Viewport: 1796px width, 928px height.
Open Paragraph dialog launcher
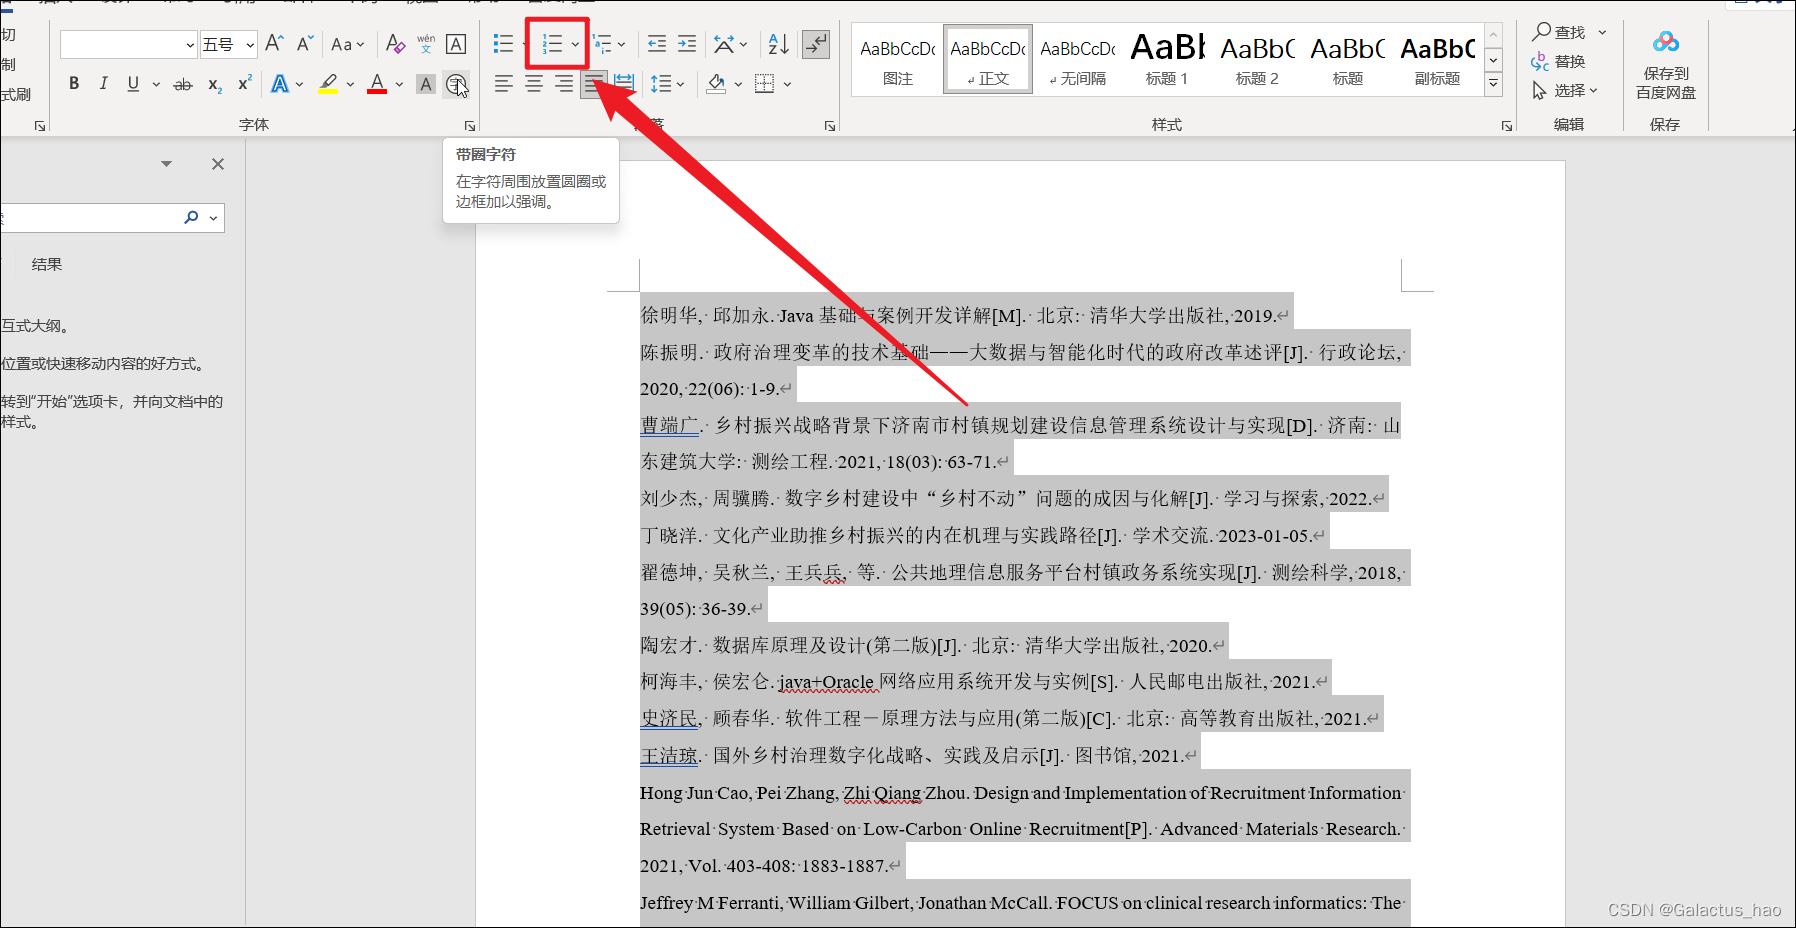[x=830, y=126]
